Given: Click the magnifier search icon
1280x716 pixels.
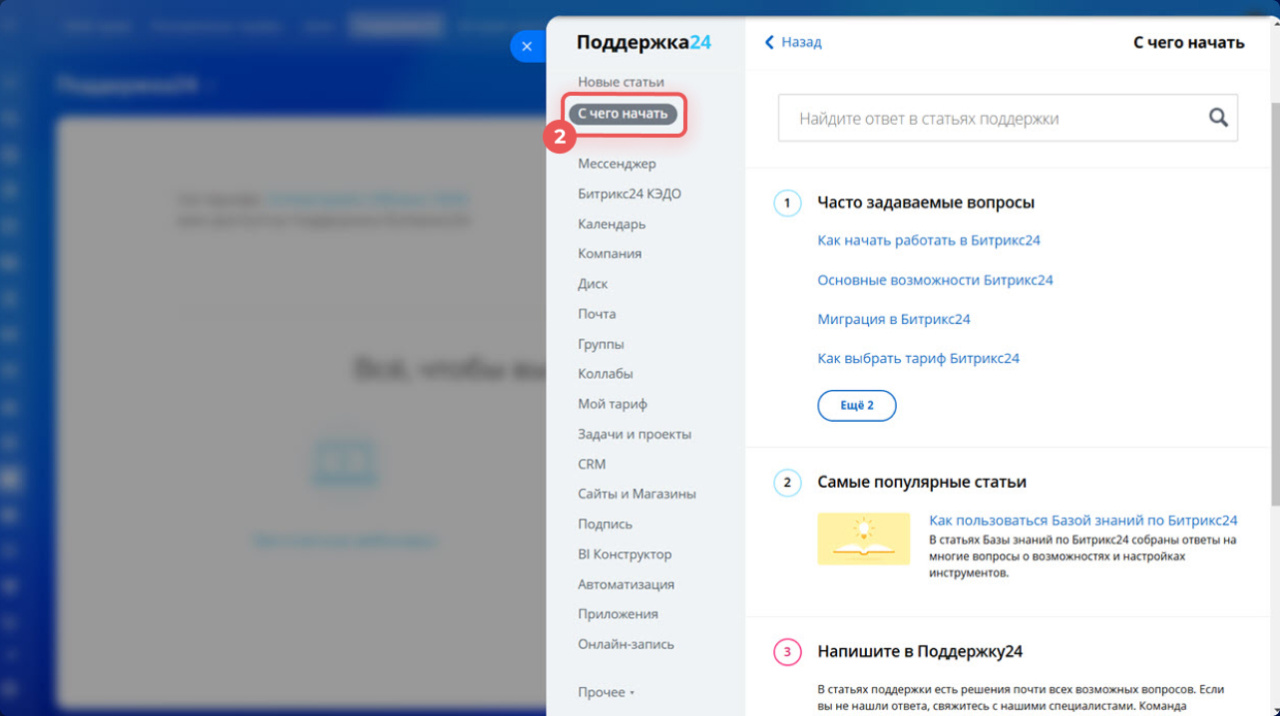Looking at the screenshot, I should click(x=1218, y=117).
